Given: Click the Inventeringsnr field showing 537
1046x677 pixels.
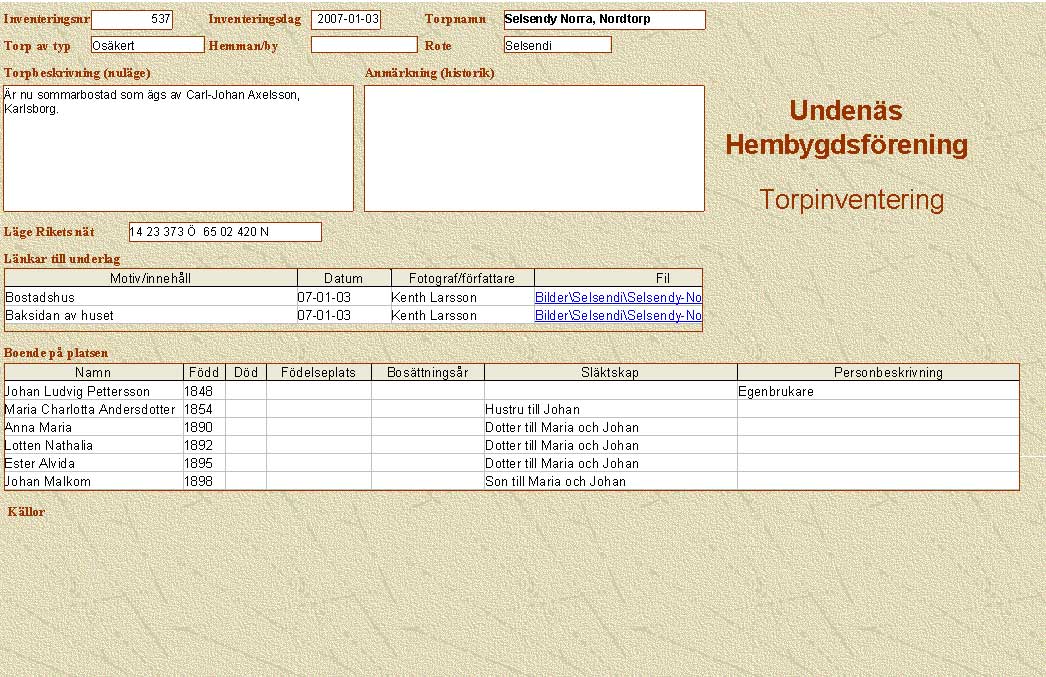Looking at the screenshot, I should (x=132, y=19).
